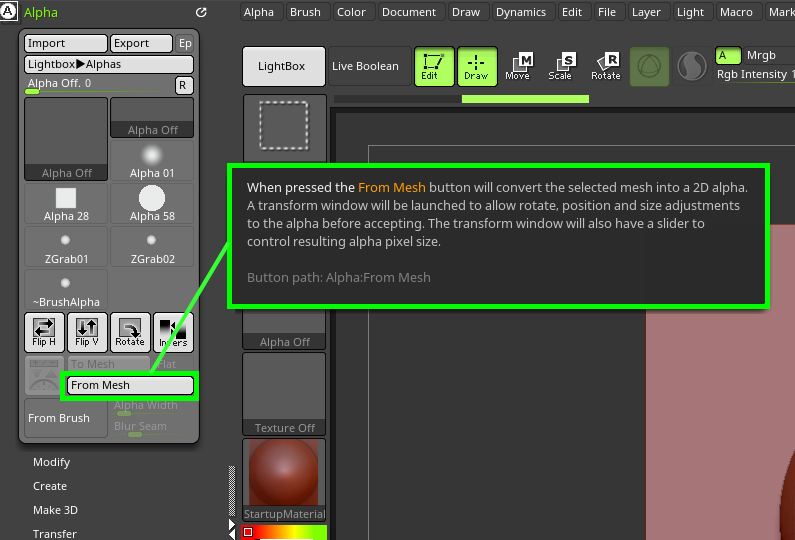Select the Alpha 01 thumbnail

[x=152, y=161]
